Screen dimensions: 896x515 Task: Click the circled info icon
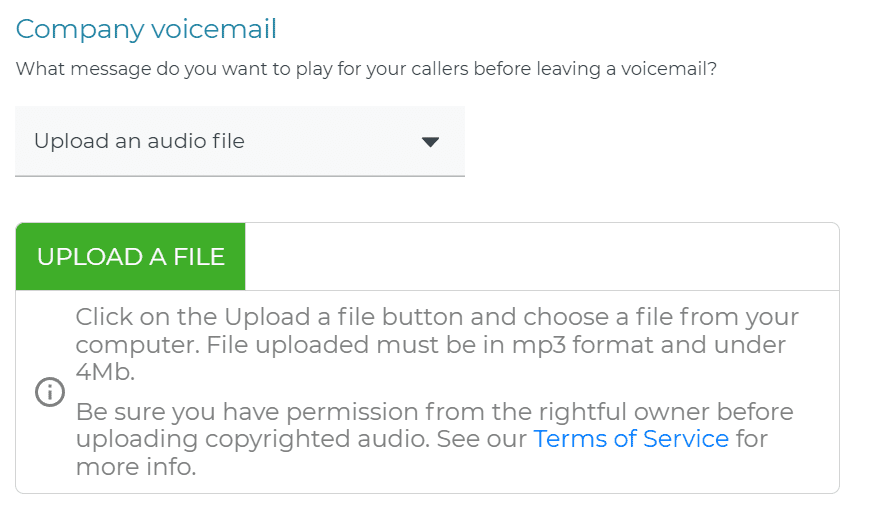pos(50,392)
